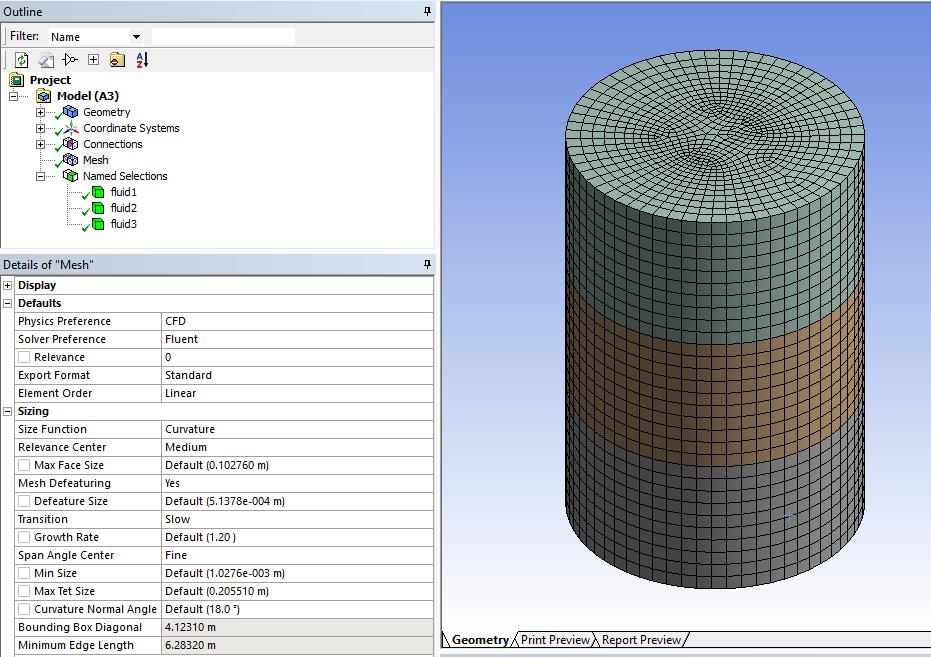Screen dimensions: 931x657
Task: Select the filter by state icon
Action: point(69,60)
